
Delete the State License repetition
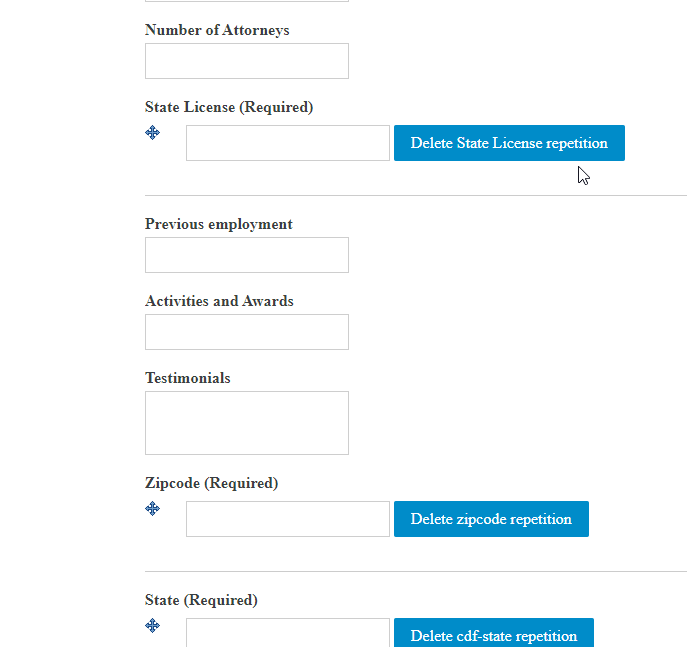point(509,143)
